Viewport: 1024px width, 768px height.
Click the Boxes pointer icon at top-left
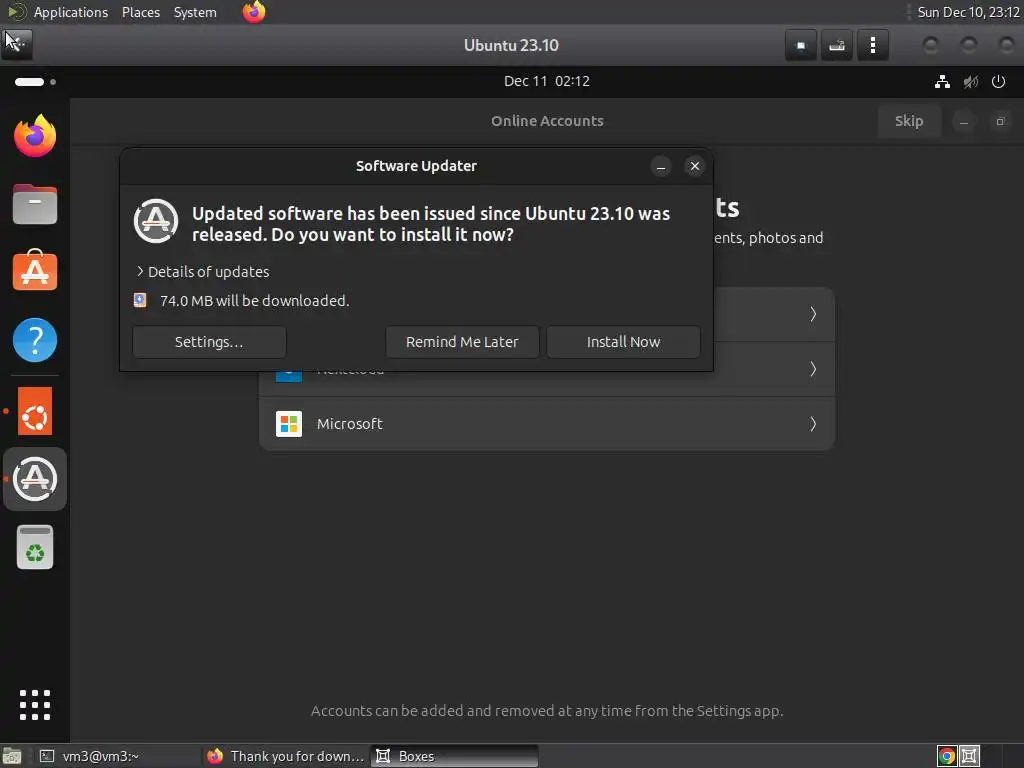[x=16, y=44]
